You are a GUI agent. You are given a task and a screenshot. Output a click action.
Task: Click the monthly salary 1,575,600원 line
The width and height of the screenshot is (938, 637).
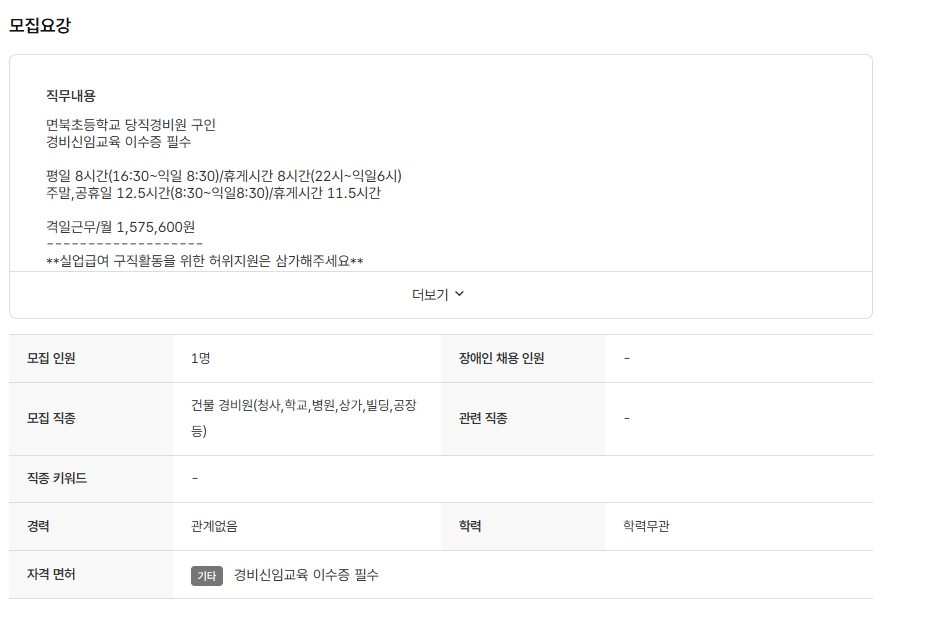coord(121,227)
